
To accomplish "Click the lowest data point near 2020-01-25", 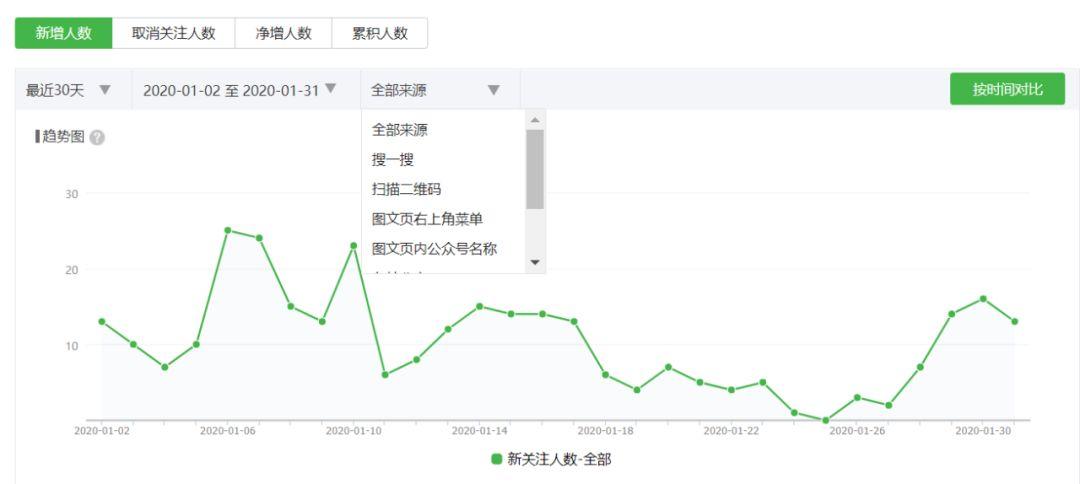I will pyautogui.click(x=825, y=420).
